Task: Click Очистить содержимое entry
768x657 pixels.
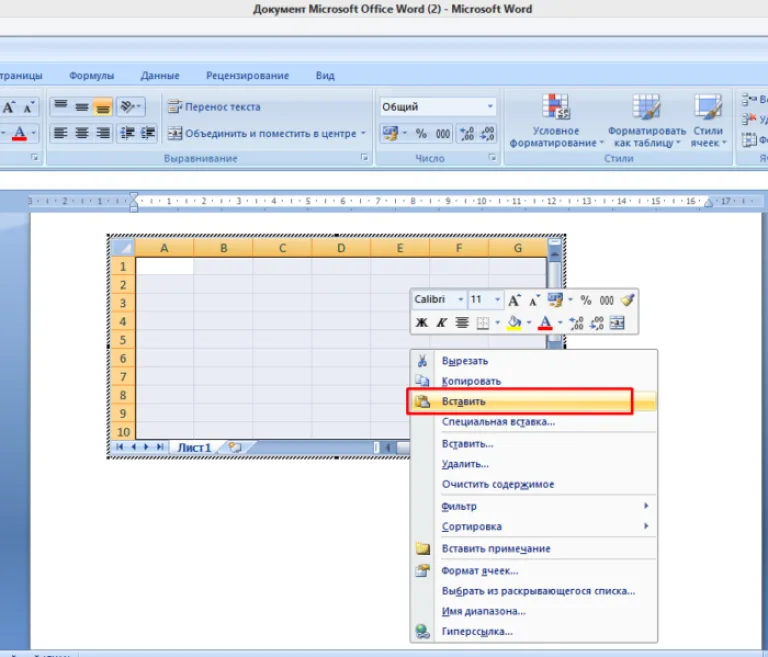Action: [x=533, y=484]
